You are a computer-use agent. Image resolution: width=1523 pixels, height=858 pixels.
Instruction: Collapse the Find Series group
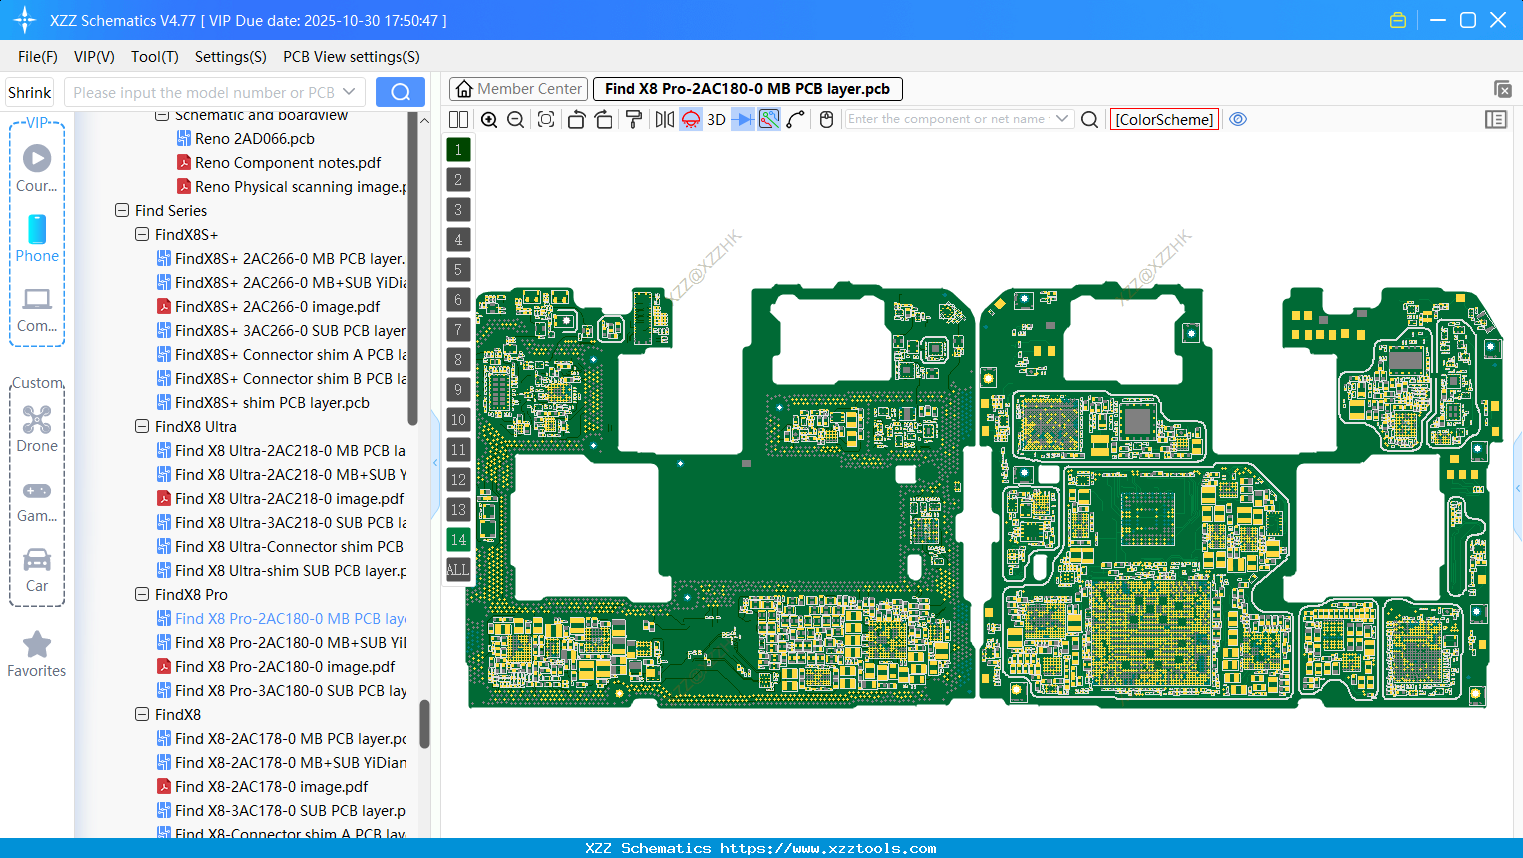click(124, 210)
